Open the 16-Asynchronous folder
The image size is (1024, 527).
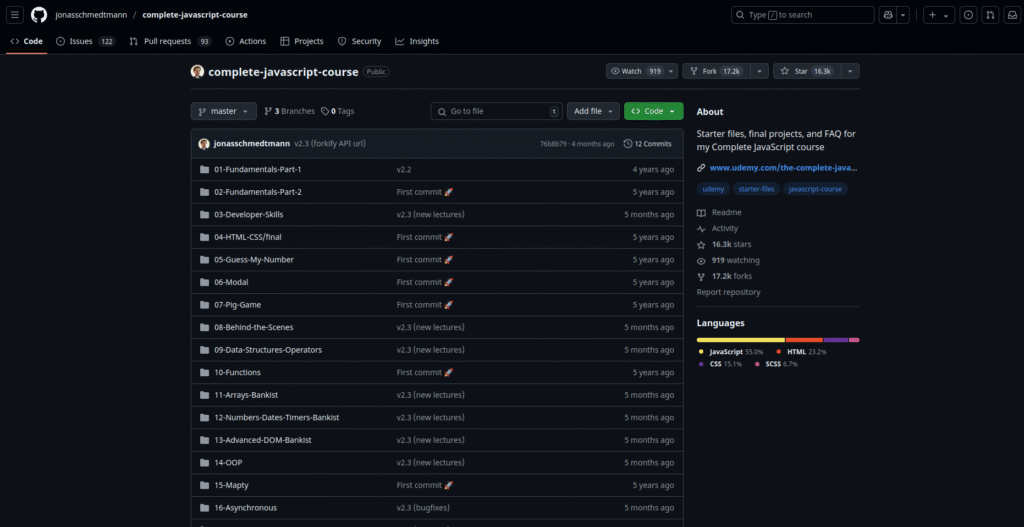[x=246, y=507]
